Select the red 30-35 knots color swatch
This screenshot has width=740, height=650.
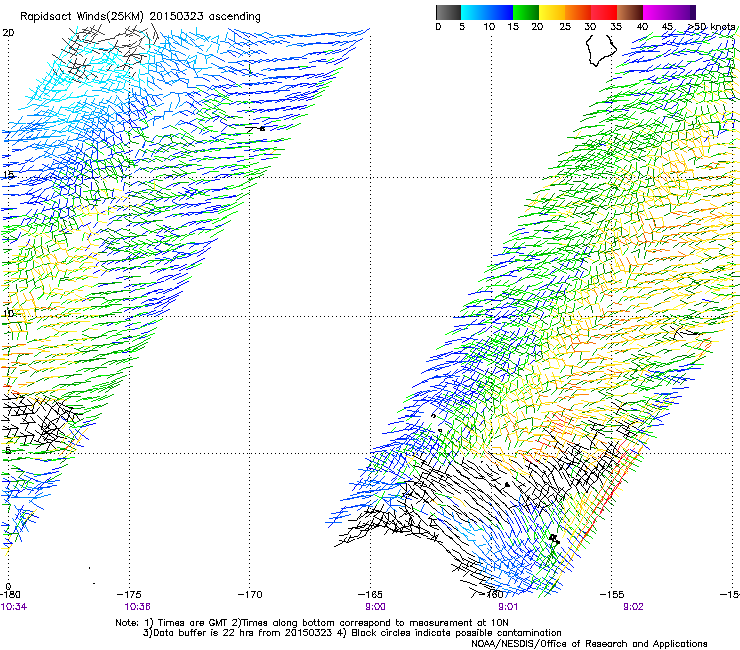(x=604, y=12)
